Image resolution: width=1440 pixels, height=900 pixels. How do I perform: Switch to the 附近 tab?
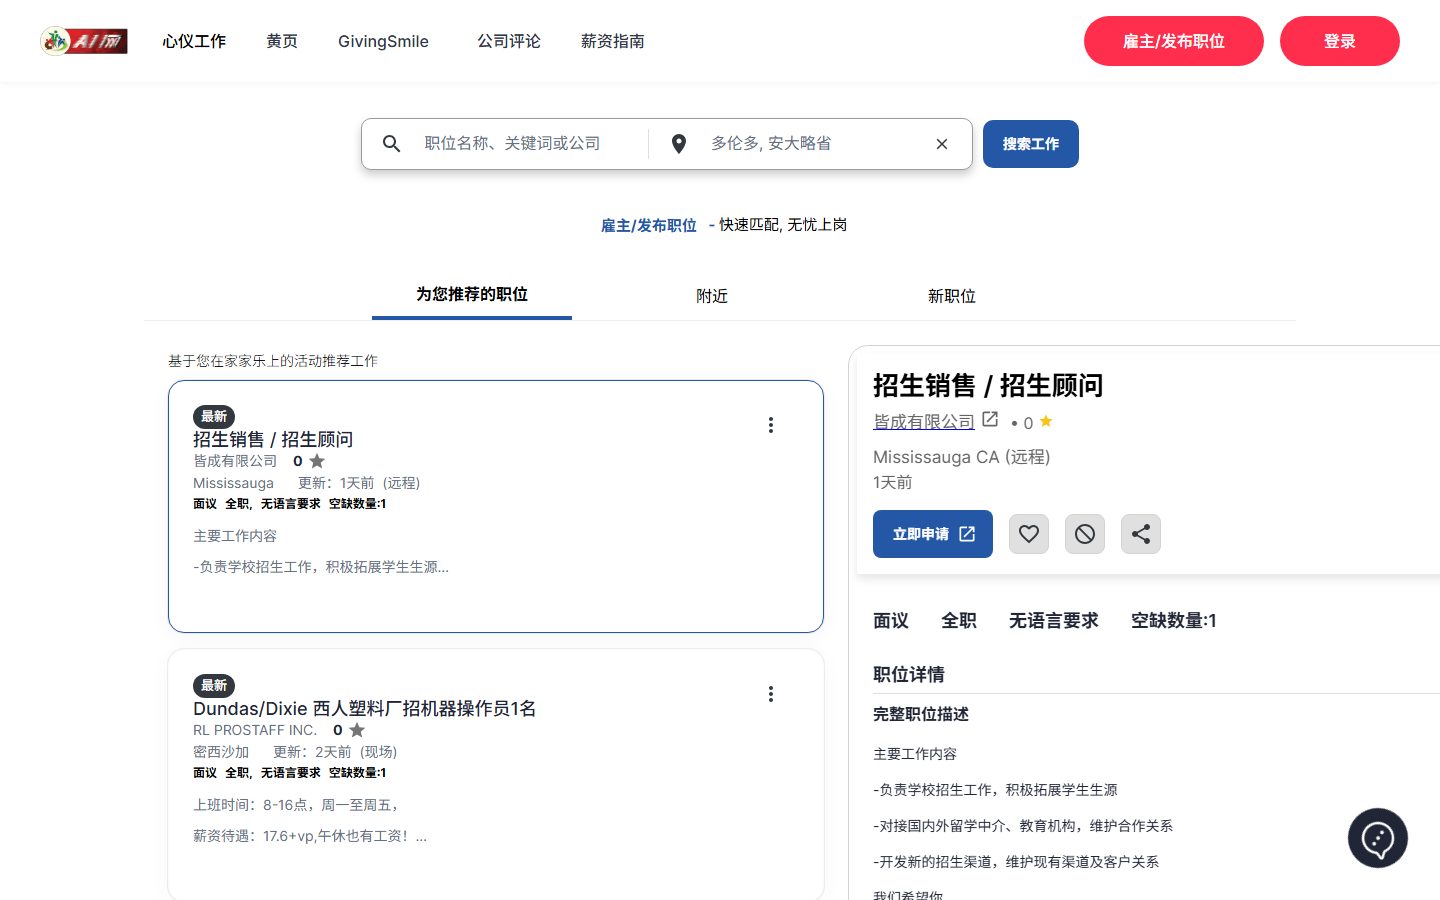pos(712,296)
